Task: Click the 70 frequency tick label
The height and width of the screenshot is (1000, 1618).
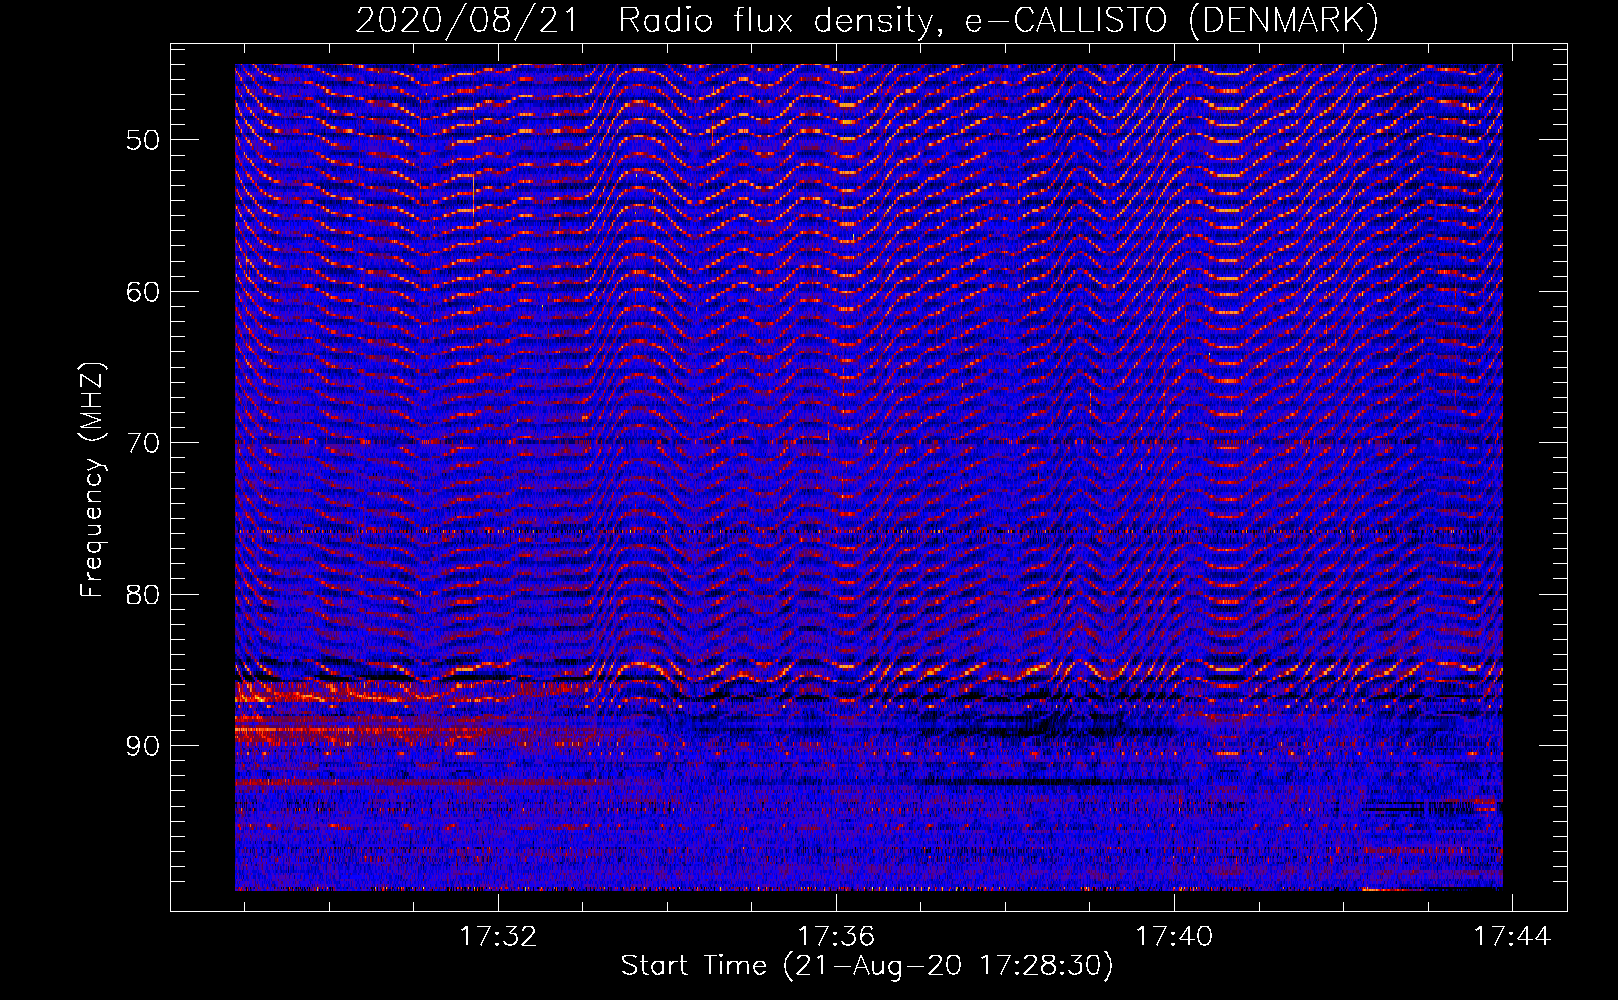Action: click(143, 443)
